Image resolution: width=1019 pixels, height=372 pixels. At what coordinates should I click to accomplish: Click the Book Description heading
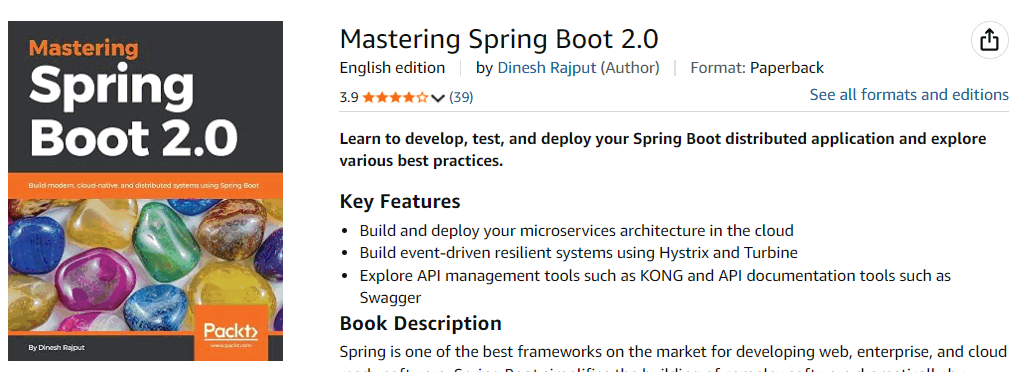[x=420, y=323]
